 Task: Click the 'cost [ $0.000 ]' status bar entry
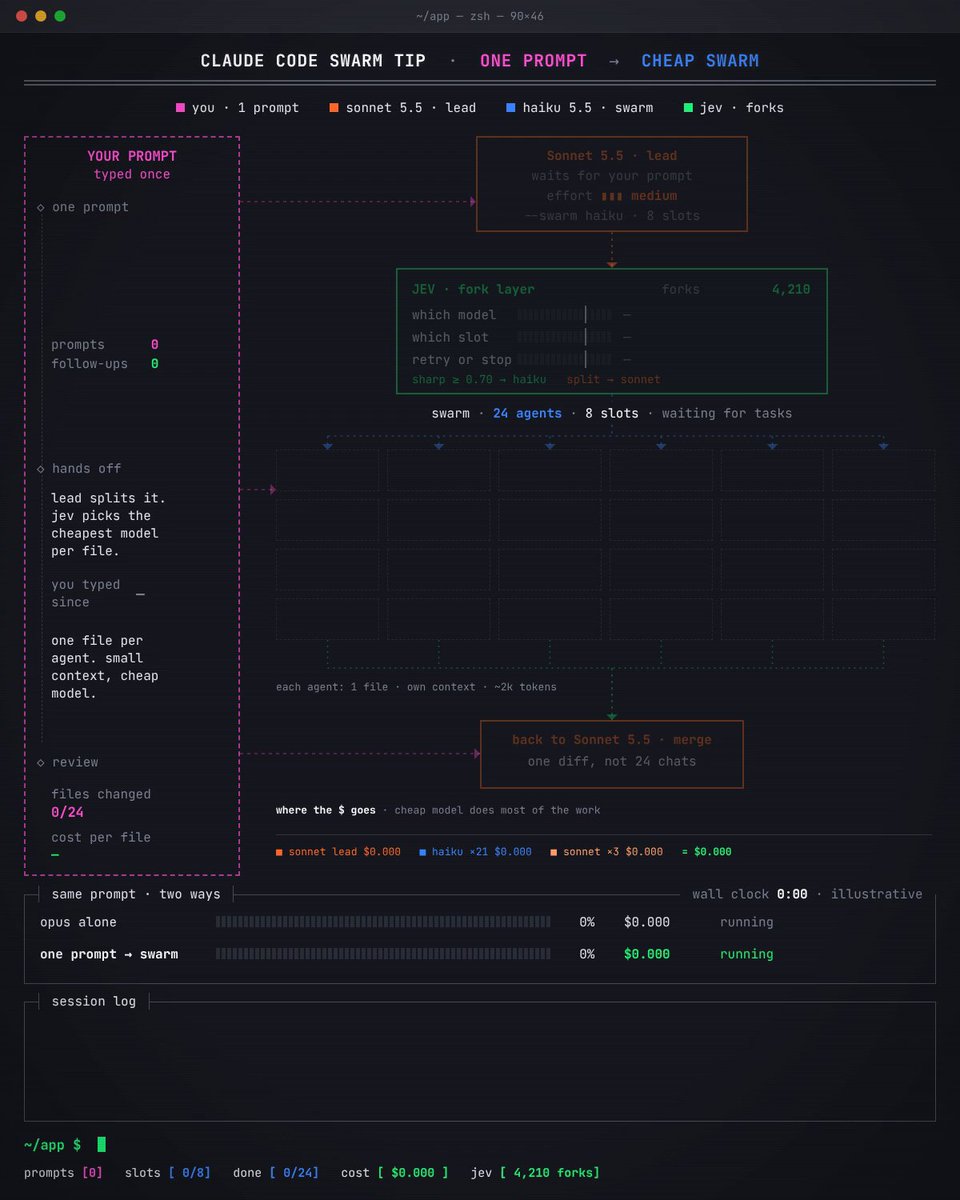coord(395,1172)
